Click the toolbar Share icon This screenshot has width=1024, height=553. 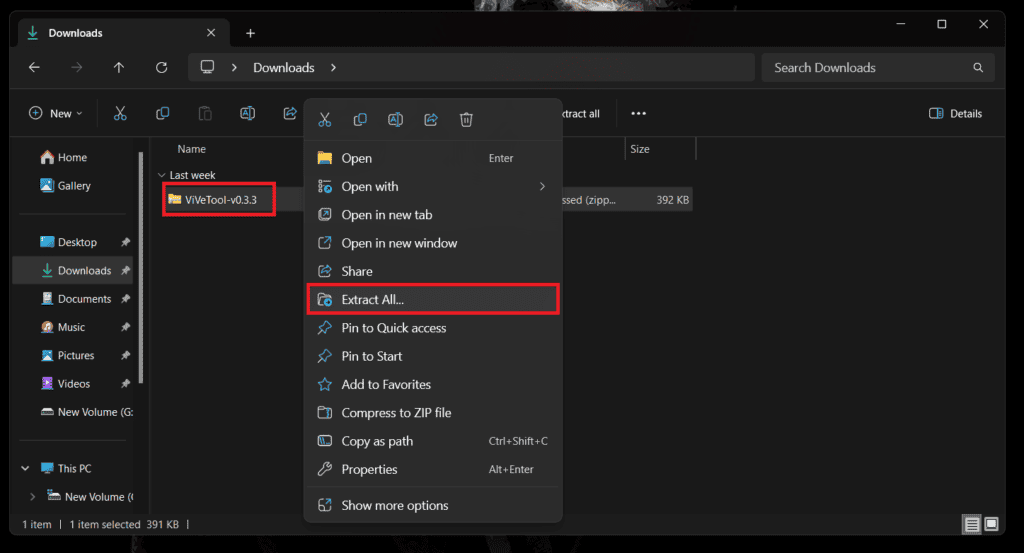(290, 113)
